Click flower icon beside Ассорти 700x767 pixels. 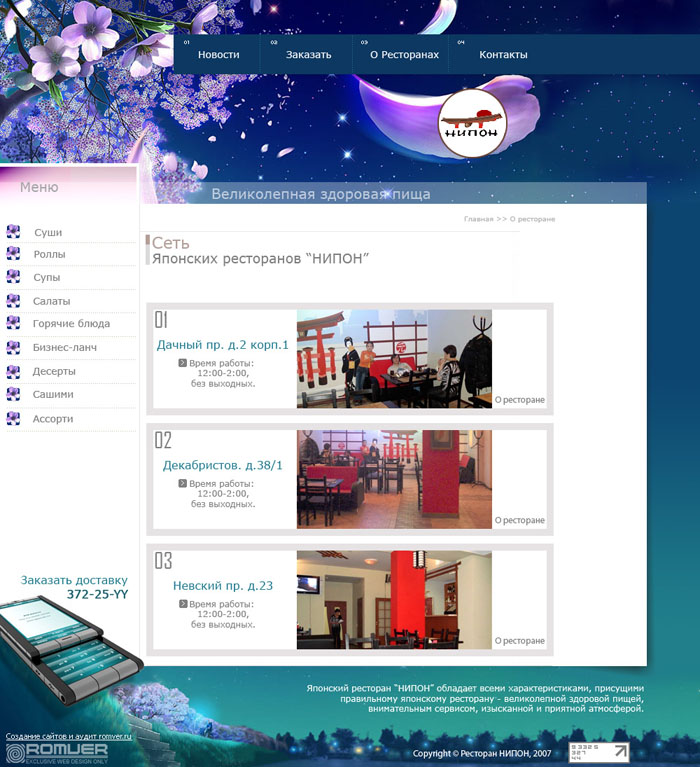click(x=13, y=418)
